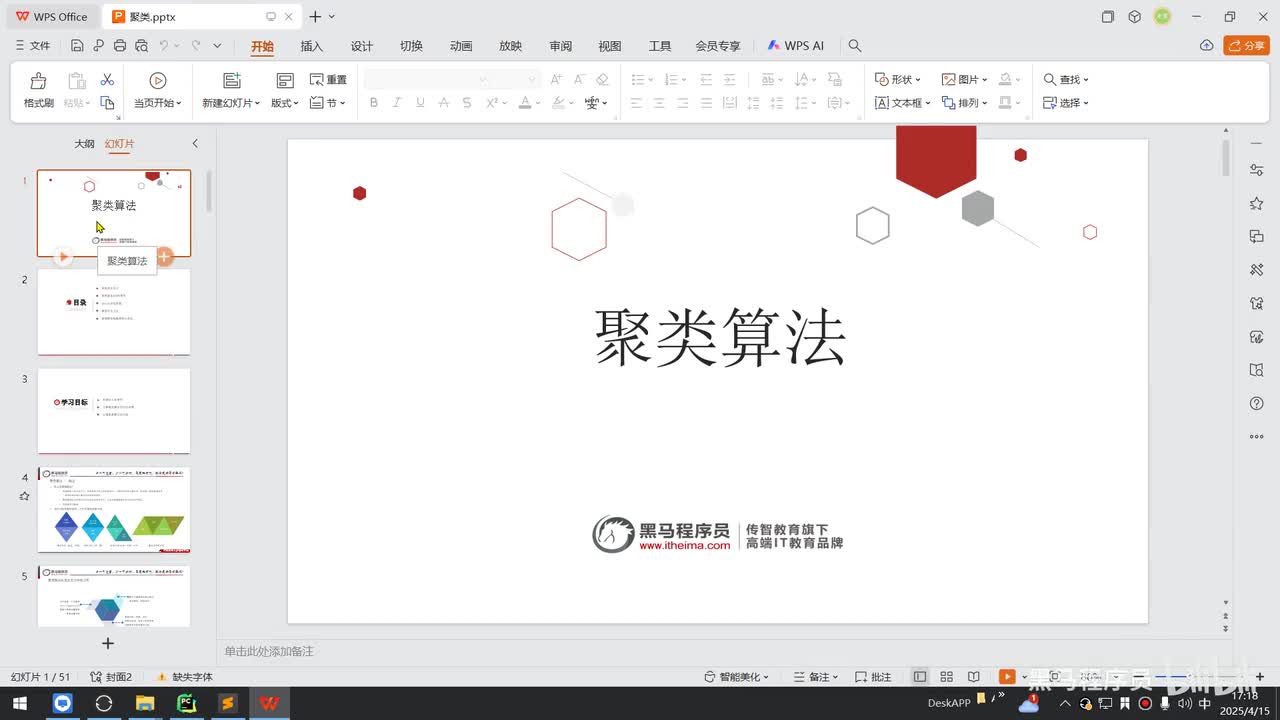Open Windows Start button on taskbar

pyautogui.click(x=20, y=703)
